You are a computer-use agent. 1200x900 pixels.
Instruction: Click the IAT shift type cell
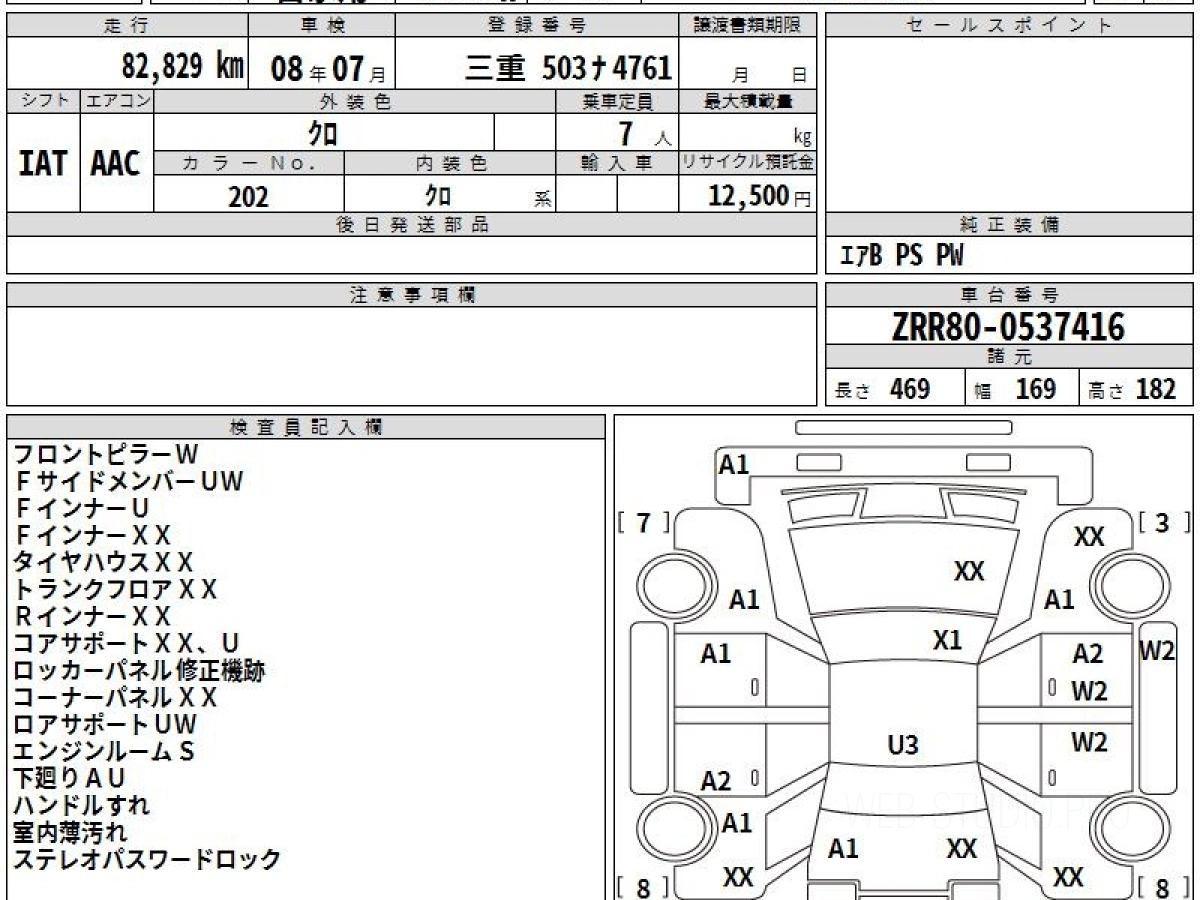pos(43,164)
